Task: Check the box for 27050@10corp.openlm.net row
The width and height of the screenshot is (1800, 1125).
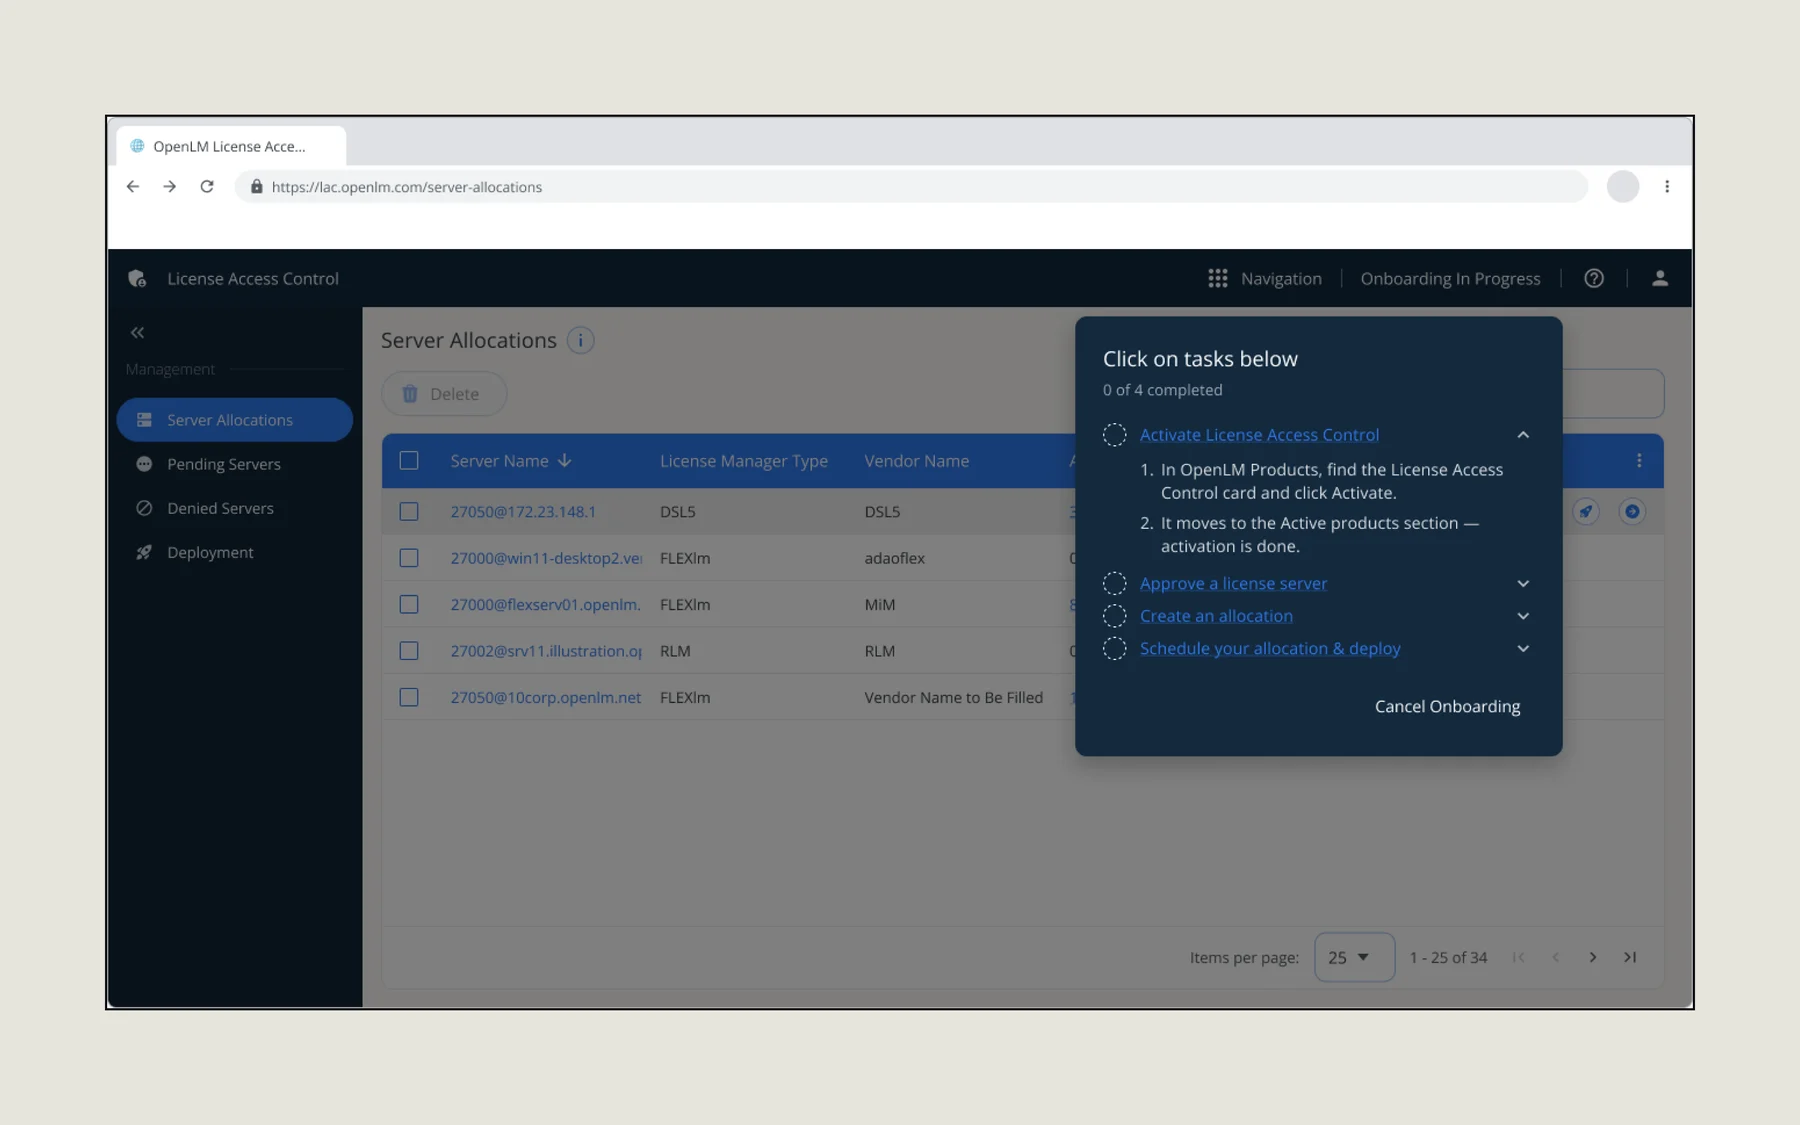Action: point(409,698)
